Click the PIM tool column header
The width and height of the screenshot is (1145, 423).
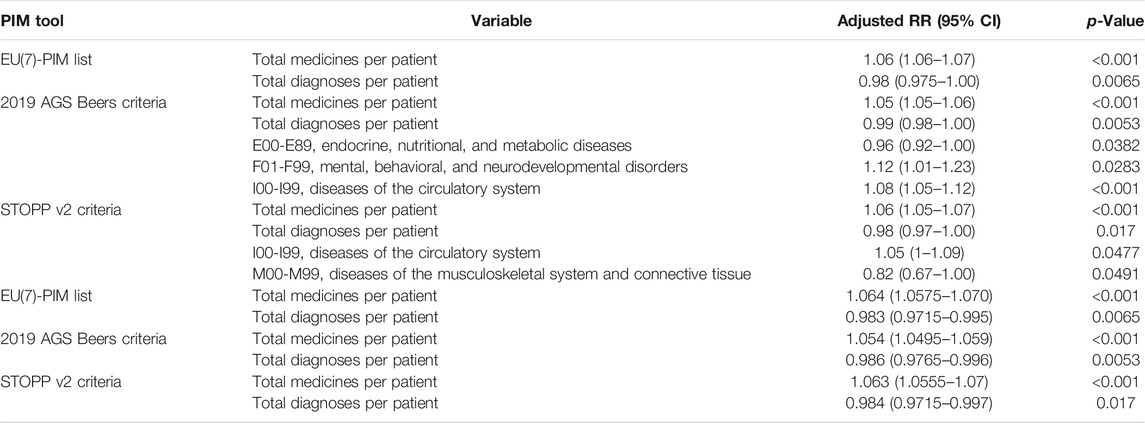click(31, 21)
